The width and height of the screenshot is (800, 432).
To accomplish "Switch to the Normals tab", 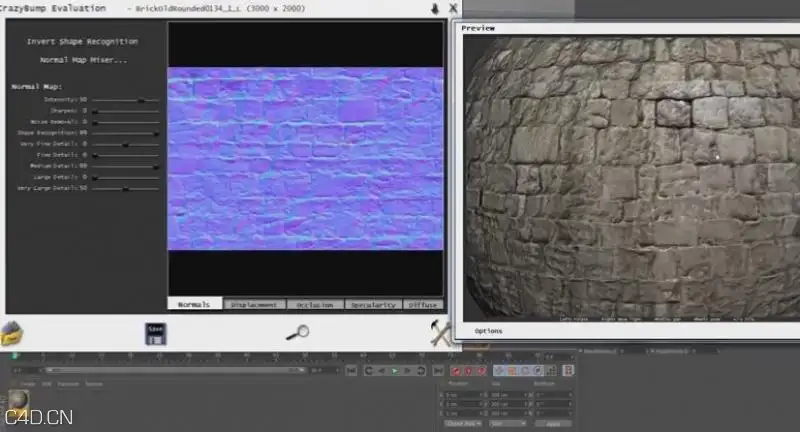I will 194,304.
